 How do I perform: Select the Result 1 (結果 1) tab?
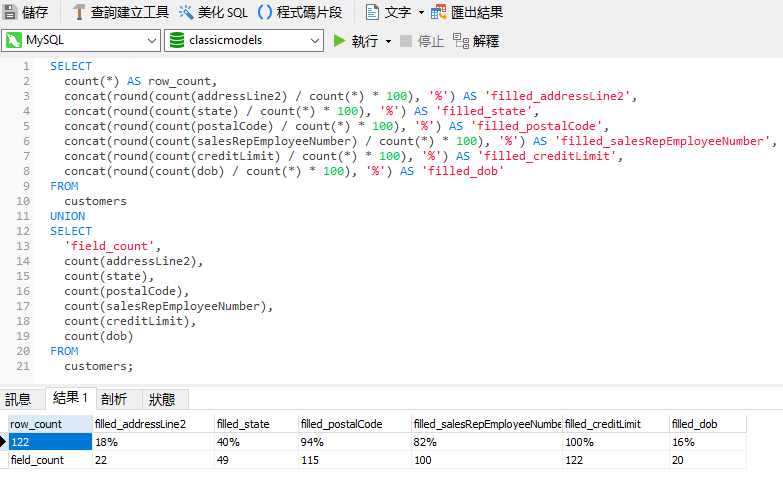pos(70,398)
